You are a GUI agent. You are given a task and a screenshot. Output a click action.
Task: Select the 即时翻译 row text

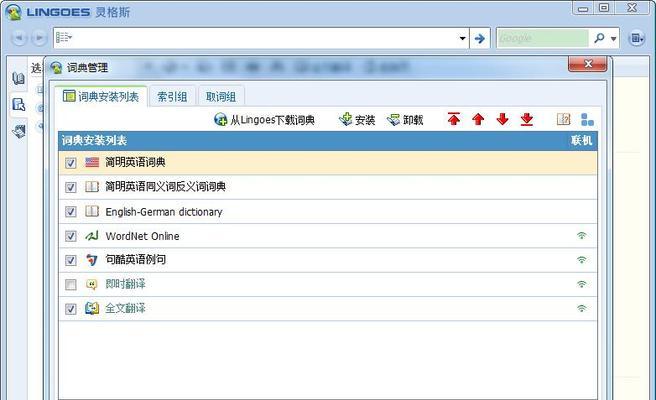click(125, 284)
